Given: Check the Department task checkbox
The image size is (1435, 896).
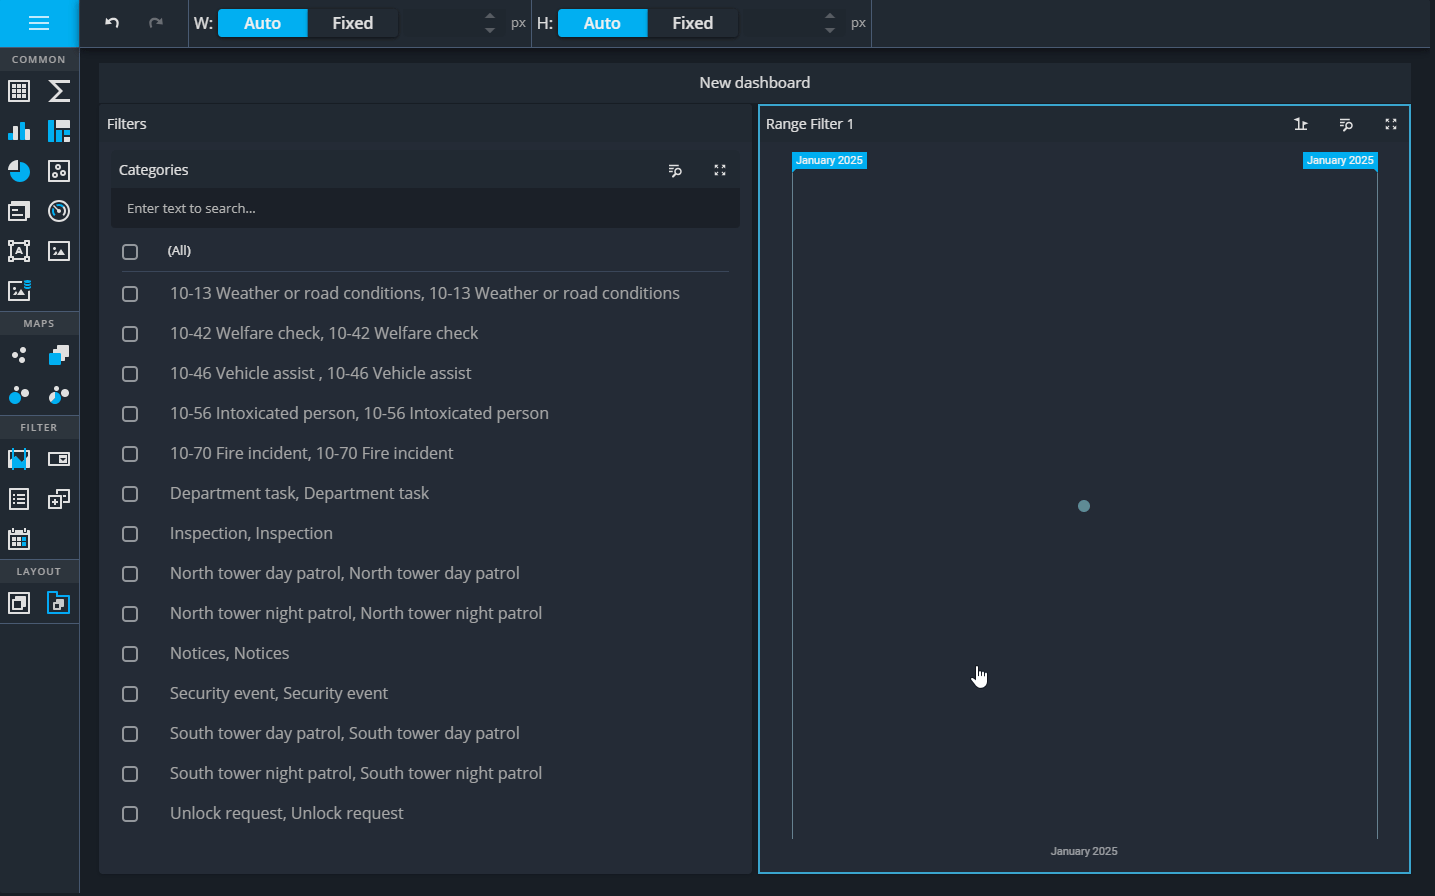Looking at the screenshot, I should [130, 494].
